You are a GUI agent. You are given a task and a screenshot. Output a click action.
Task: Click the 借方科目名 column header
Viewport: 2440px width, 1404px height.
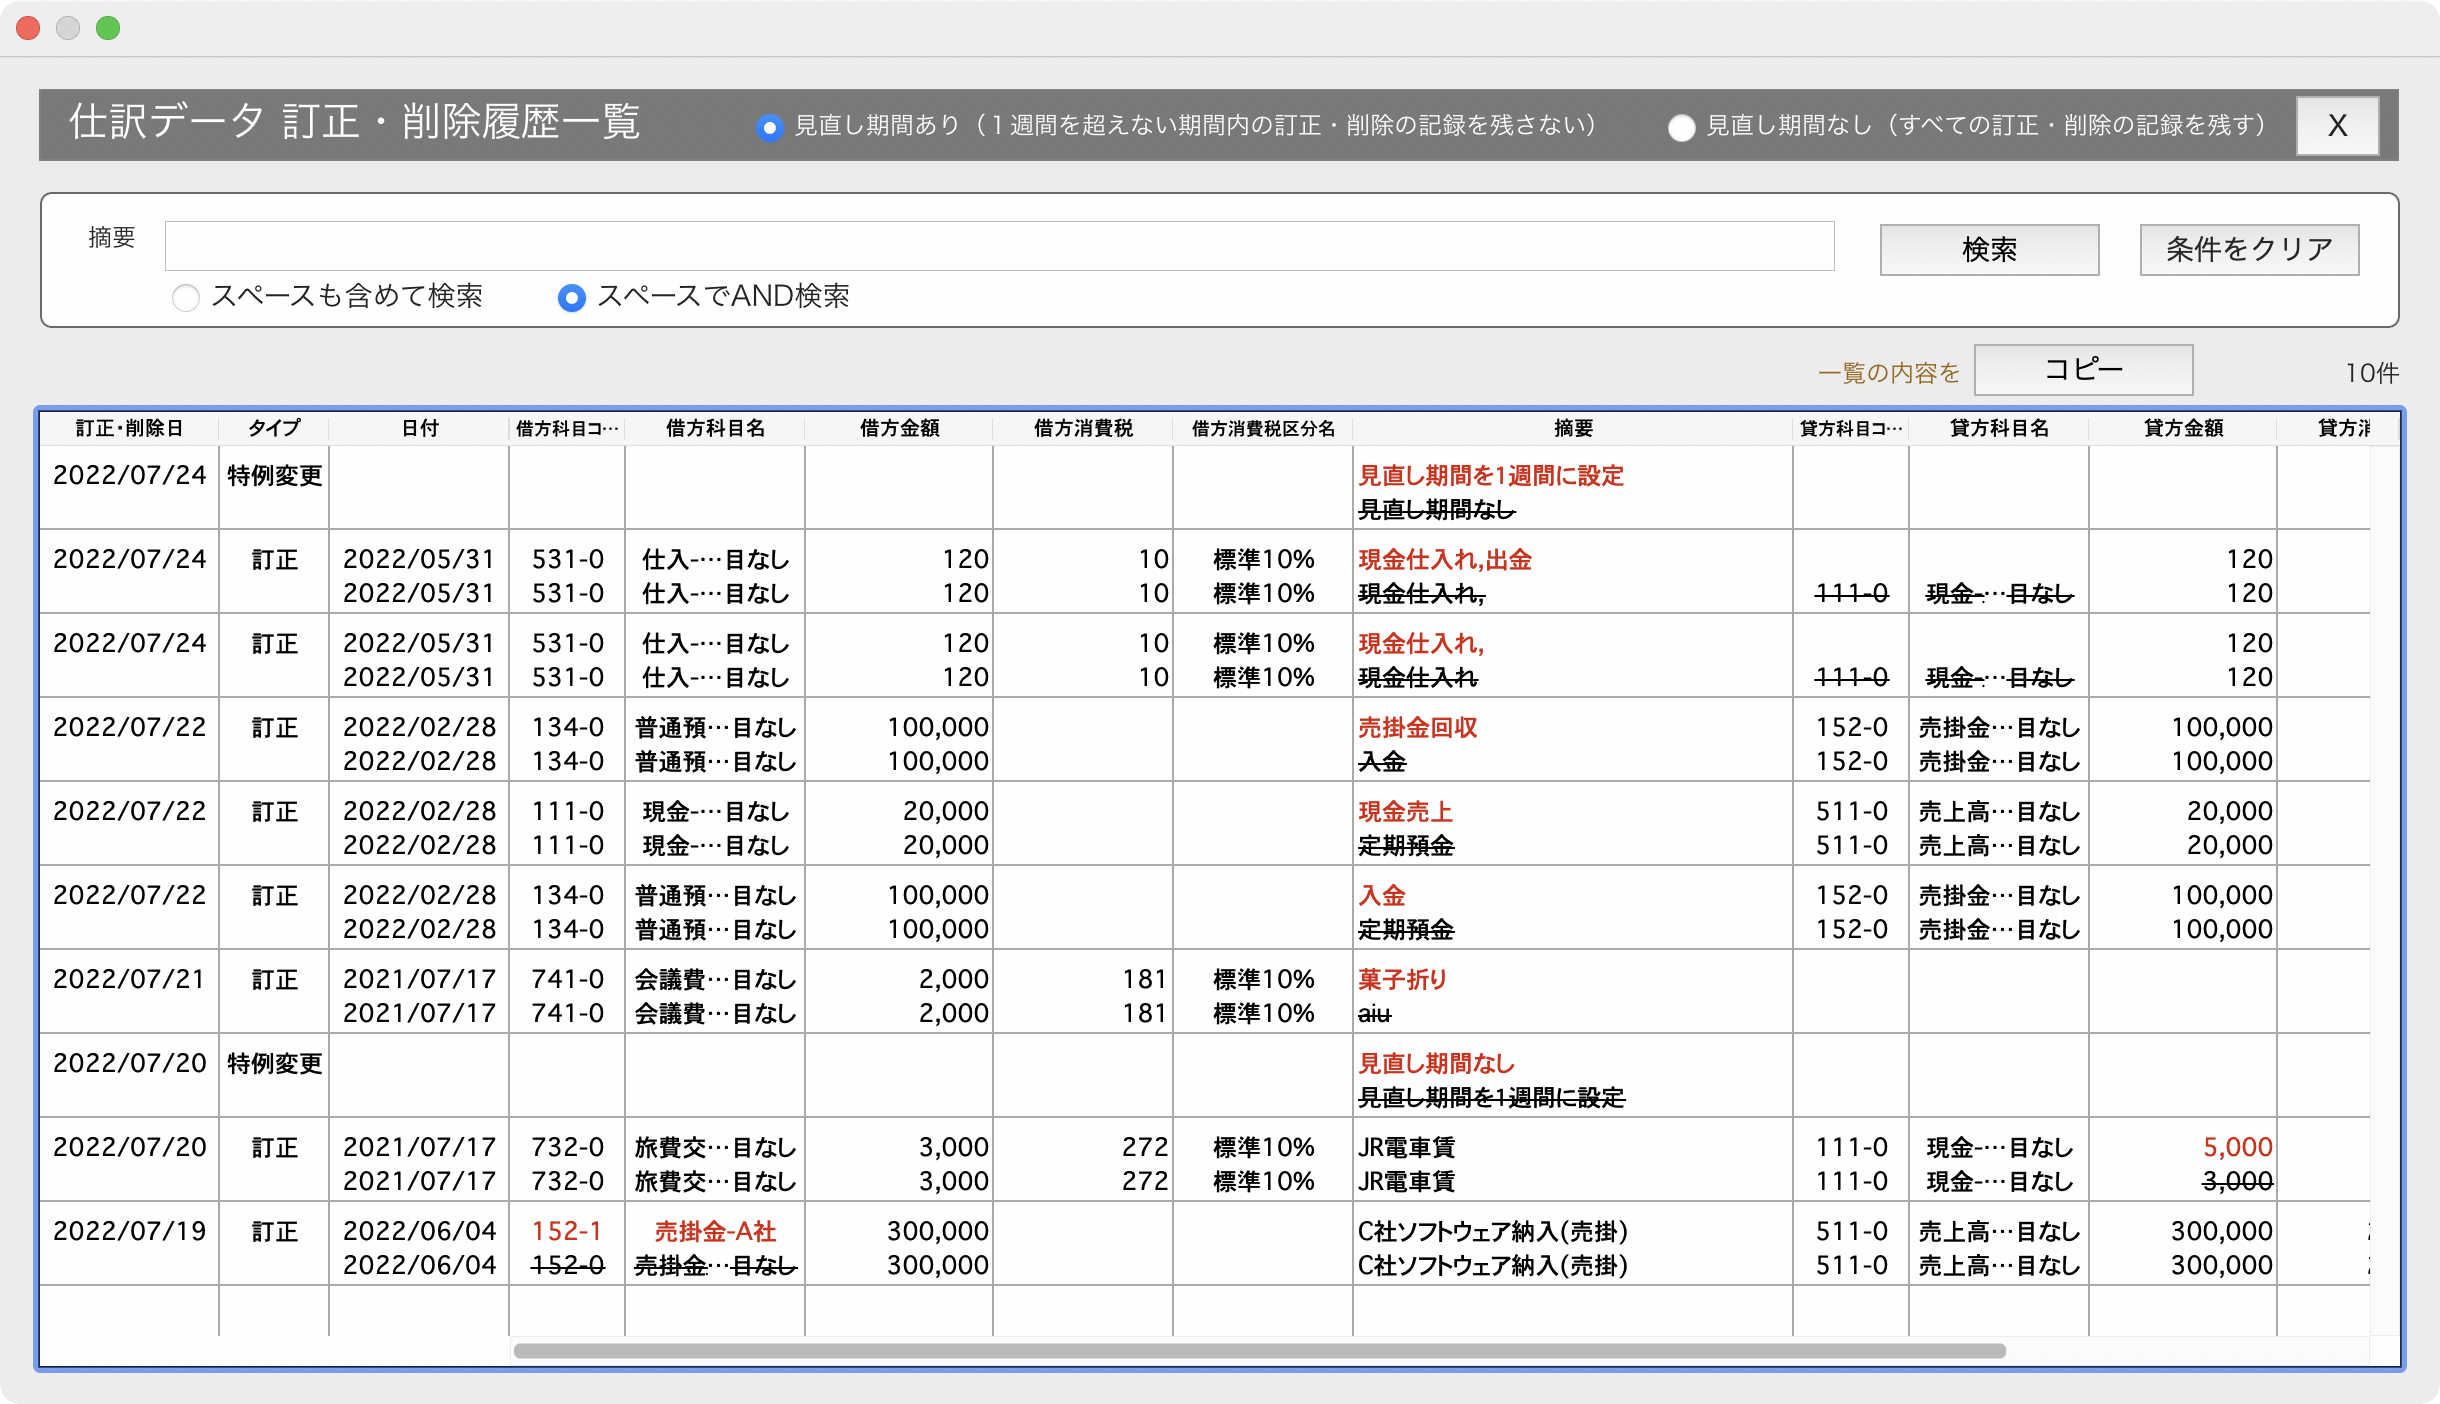coord(715,428)
